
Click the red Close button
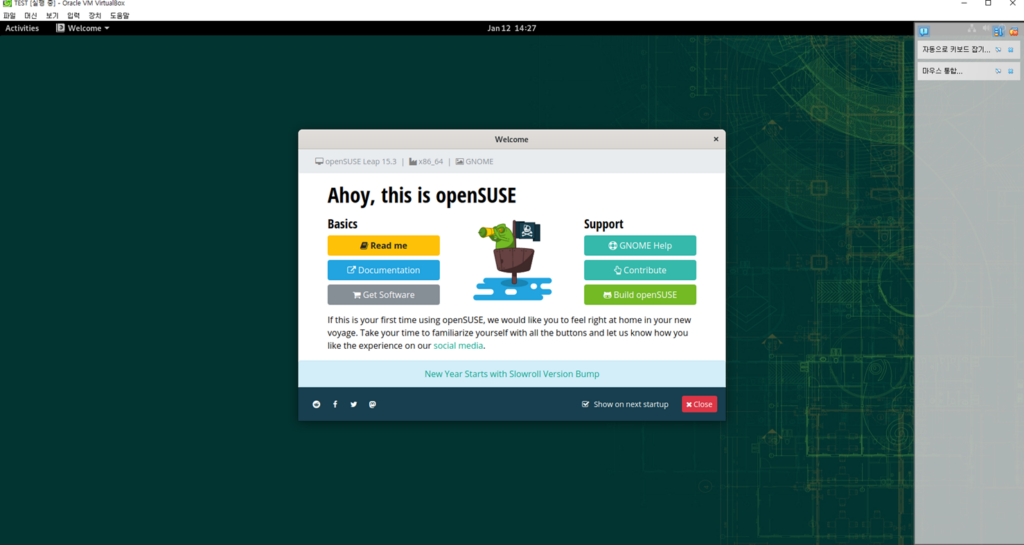click(x=699, y=405)
